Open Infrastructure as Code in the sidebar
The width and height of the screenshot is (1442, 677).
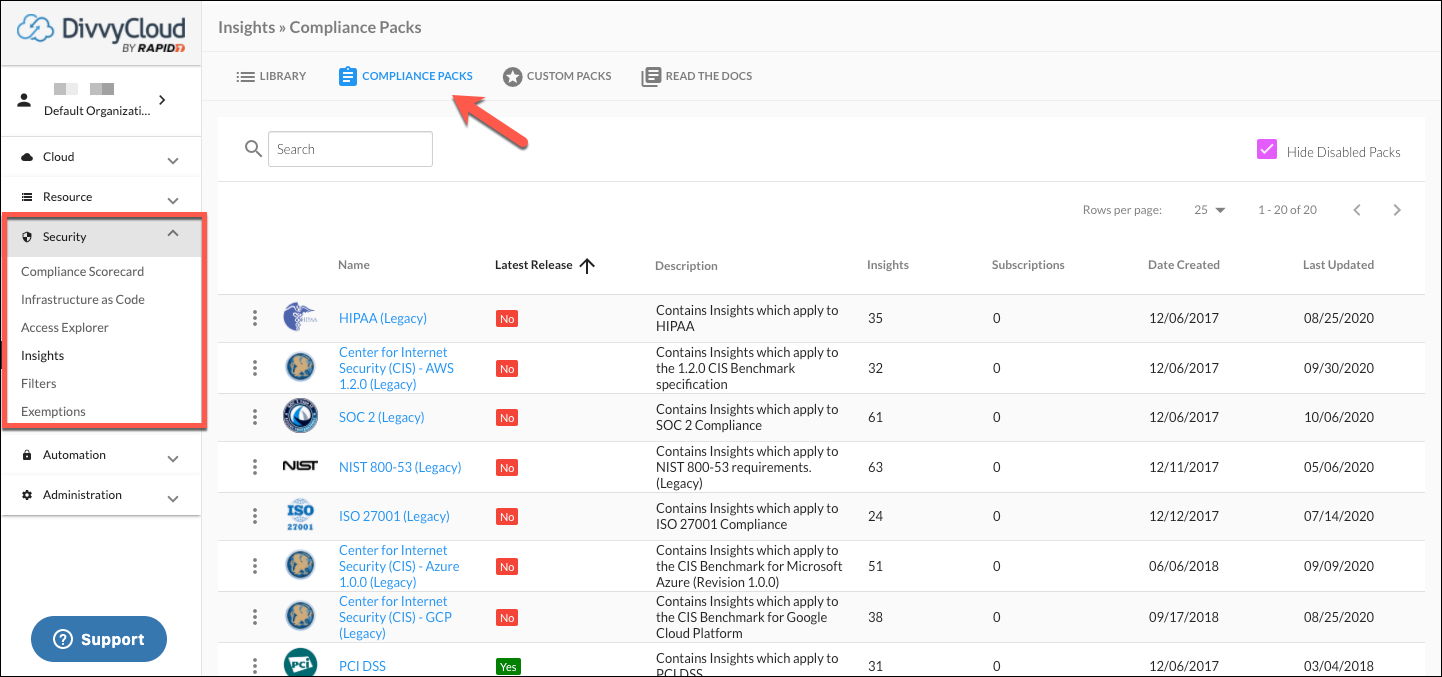(83, 299)
